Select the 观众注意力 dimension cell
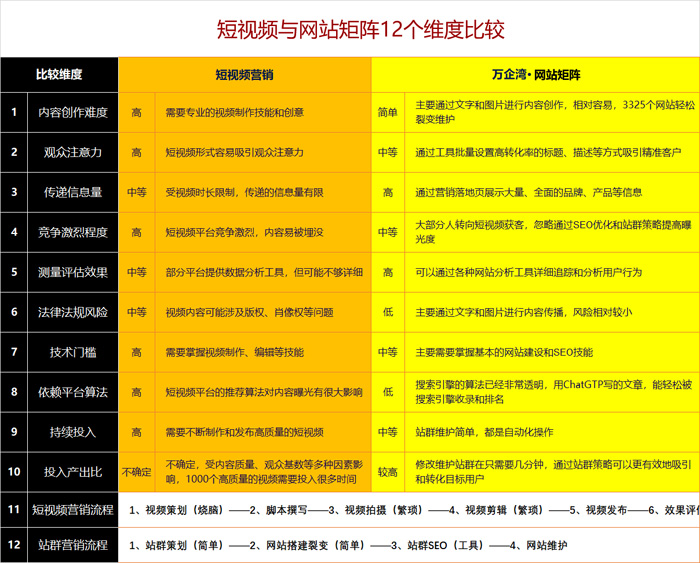The width and height of the screenshot is (700, 563). point(72,152)
